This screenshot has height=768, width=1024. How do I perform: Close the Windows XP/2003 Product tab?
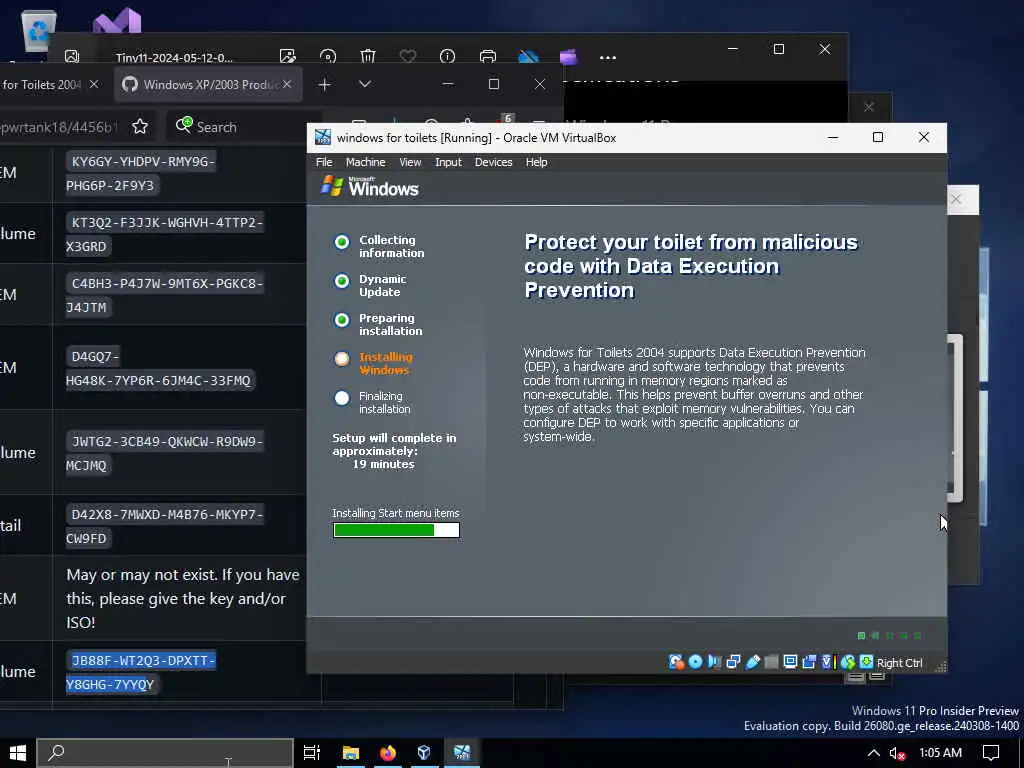pos(287,84)
